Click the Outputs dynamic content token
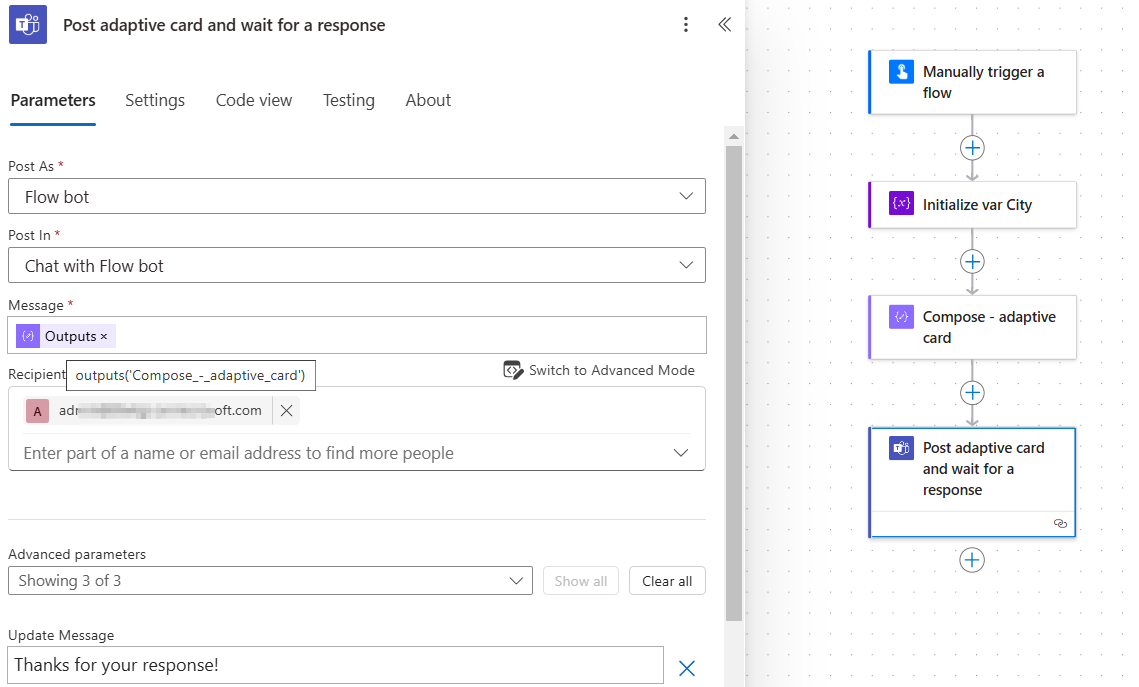1139x687 pixels. [x=65, y=336]
